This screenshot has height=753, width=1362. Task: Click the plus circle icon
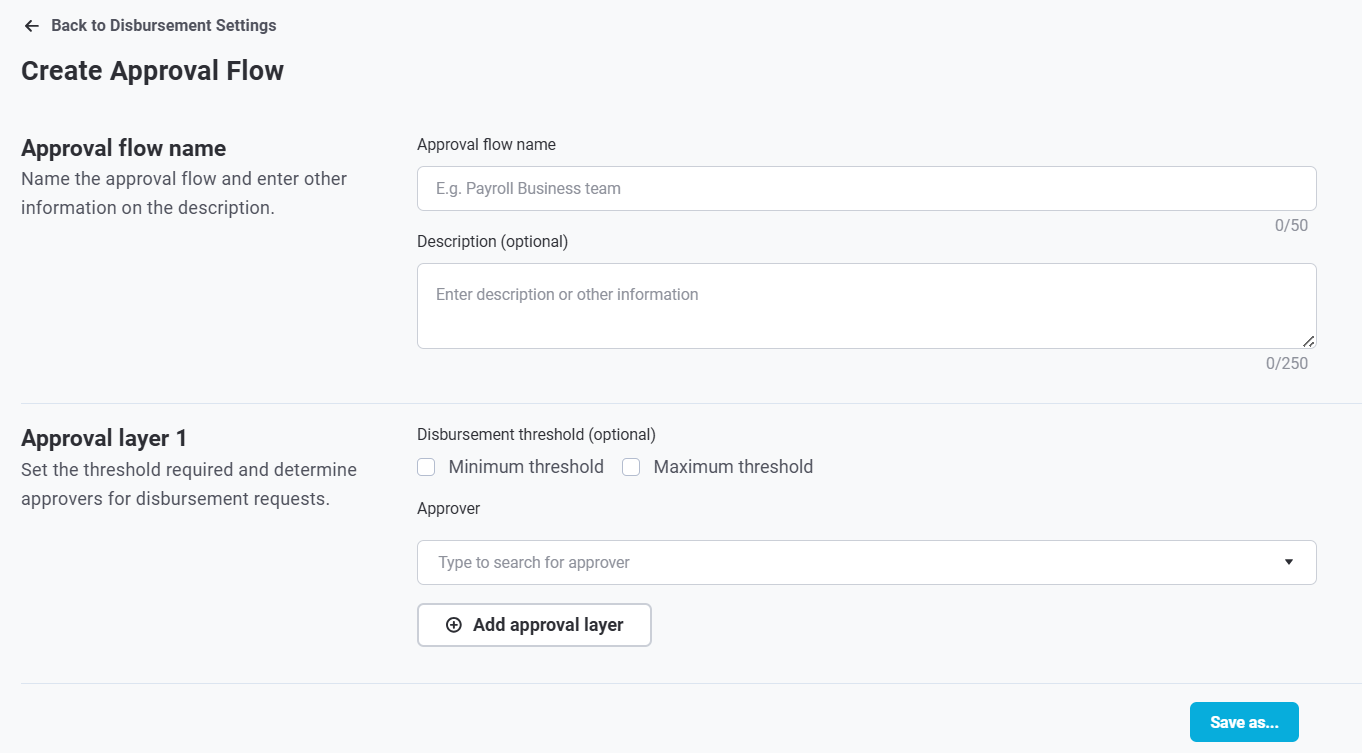[454, 625]
